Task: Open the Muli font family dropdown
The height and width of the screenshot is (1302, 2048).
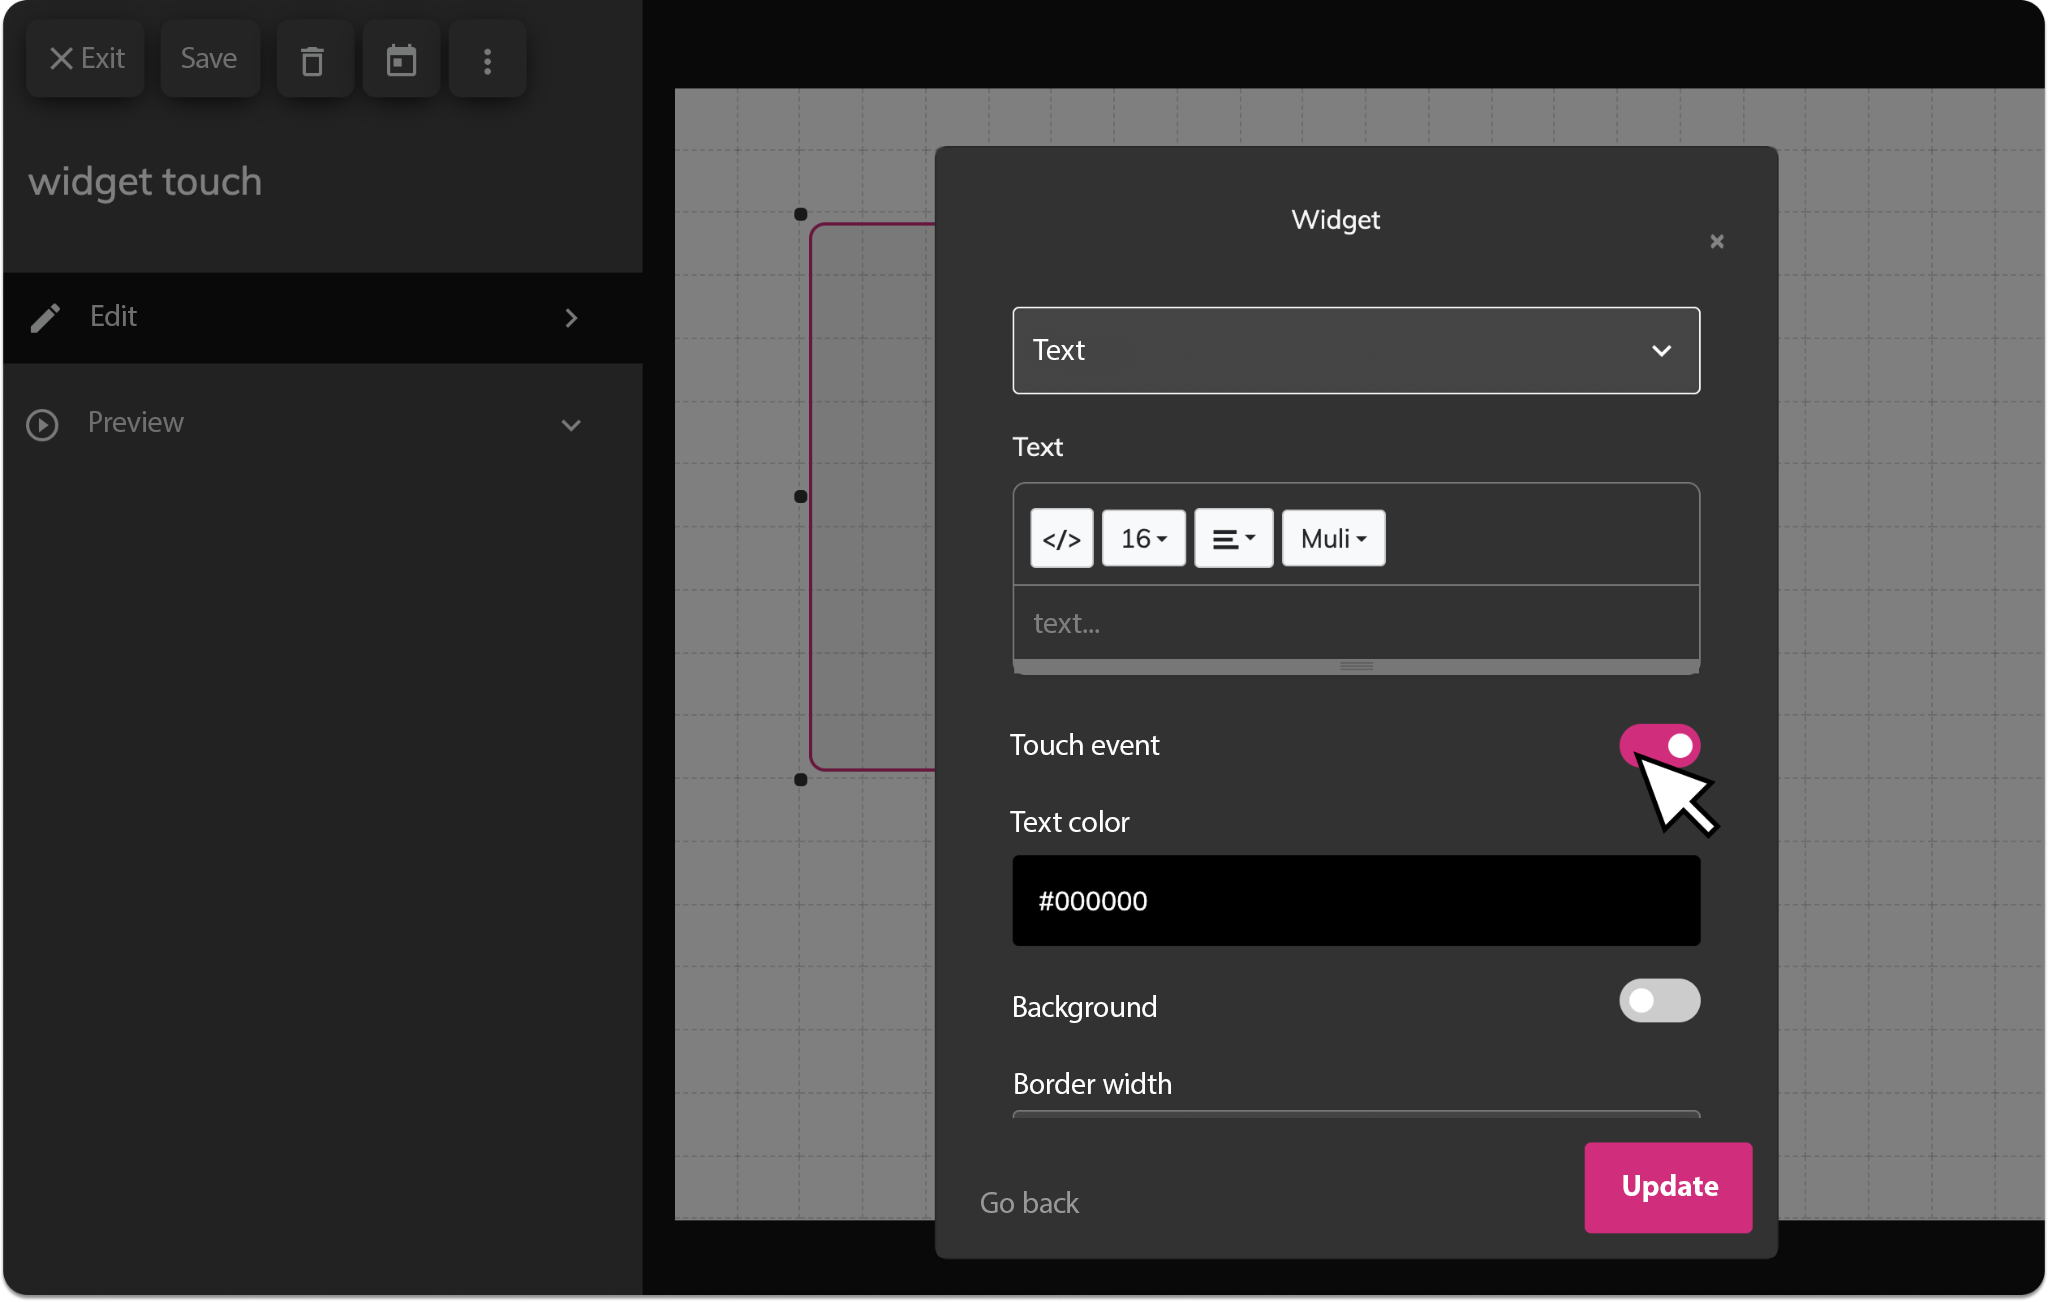Action: coord(1333,539)
